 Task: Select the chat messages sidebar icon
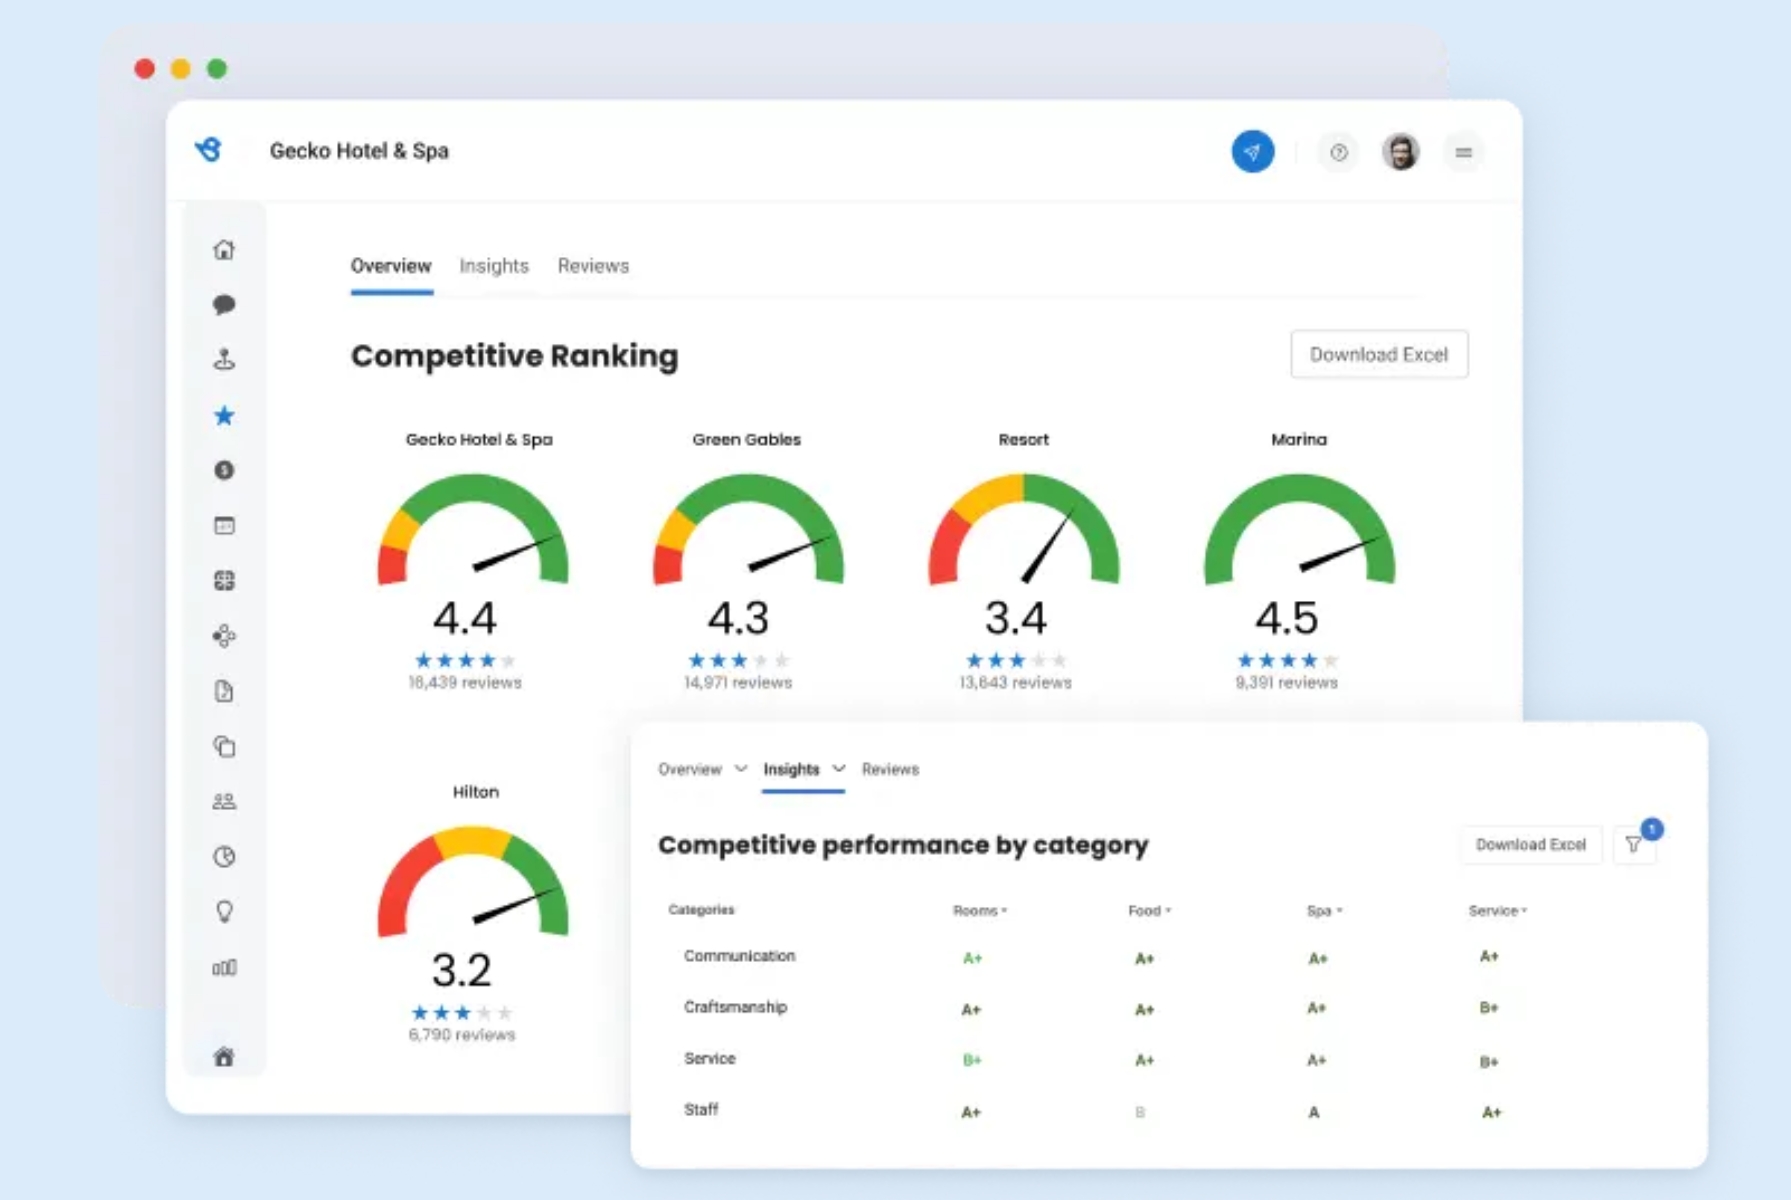(x=225, y=305)
